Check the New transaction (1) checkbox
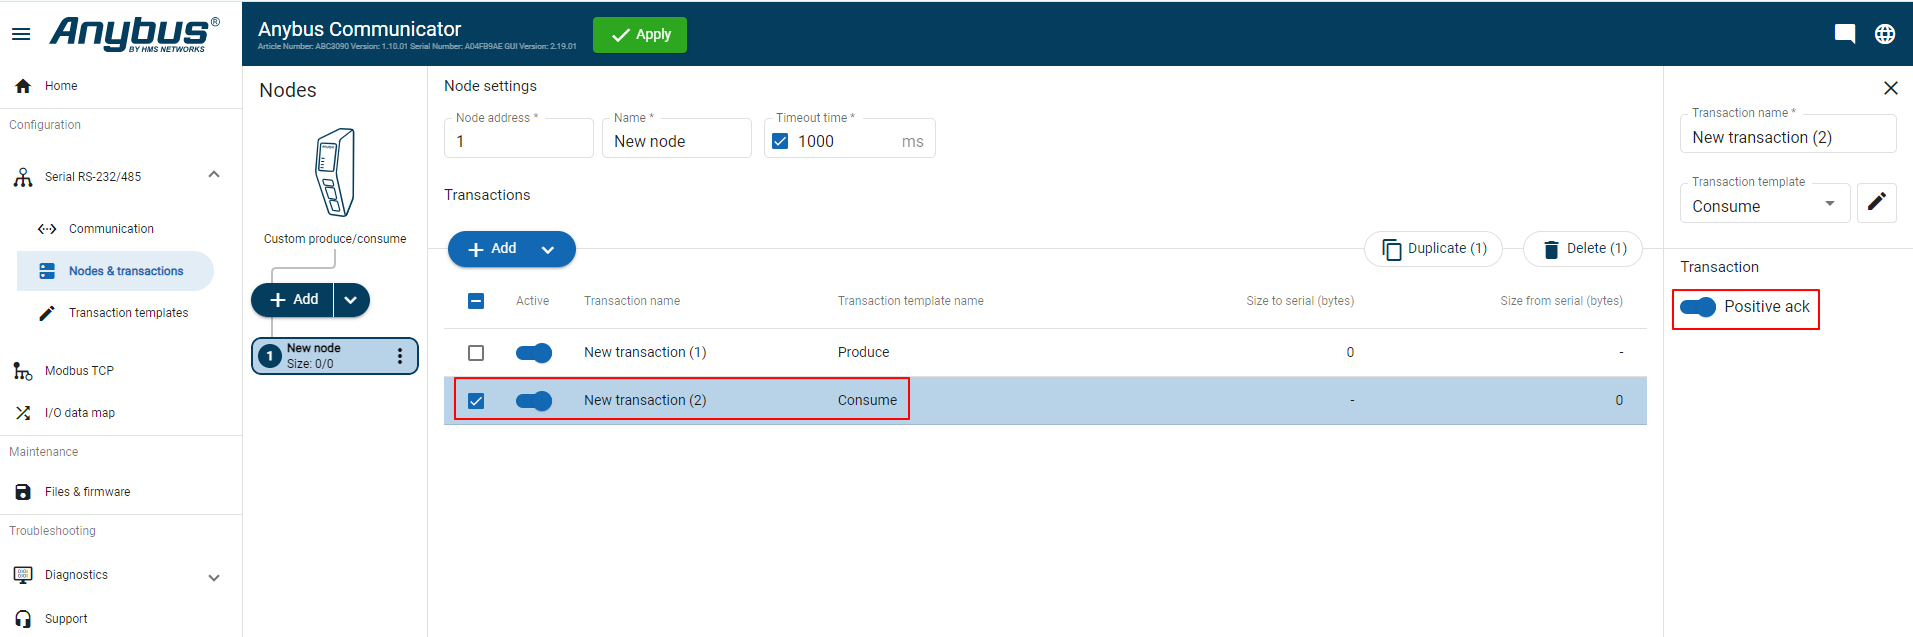Viewport: 1913px width, 637px height. click(x=476, y=353)
